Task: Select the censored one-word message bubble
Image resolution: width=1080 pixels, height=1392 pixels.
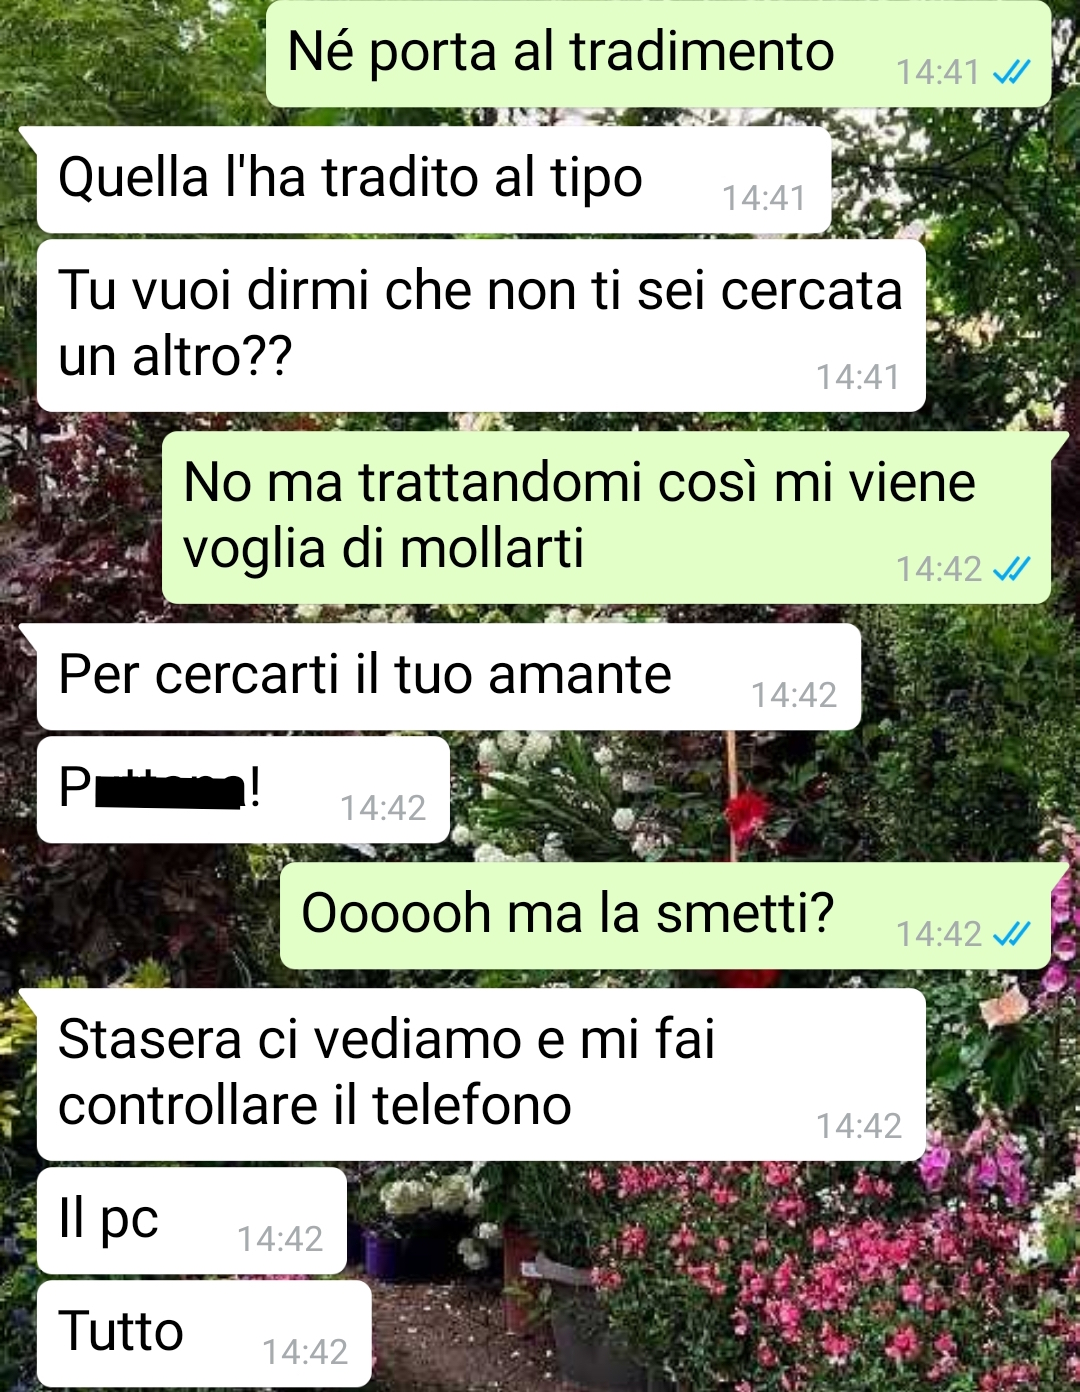Action: click(x=243, y=790)
